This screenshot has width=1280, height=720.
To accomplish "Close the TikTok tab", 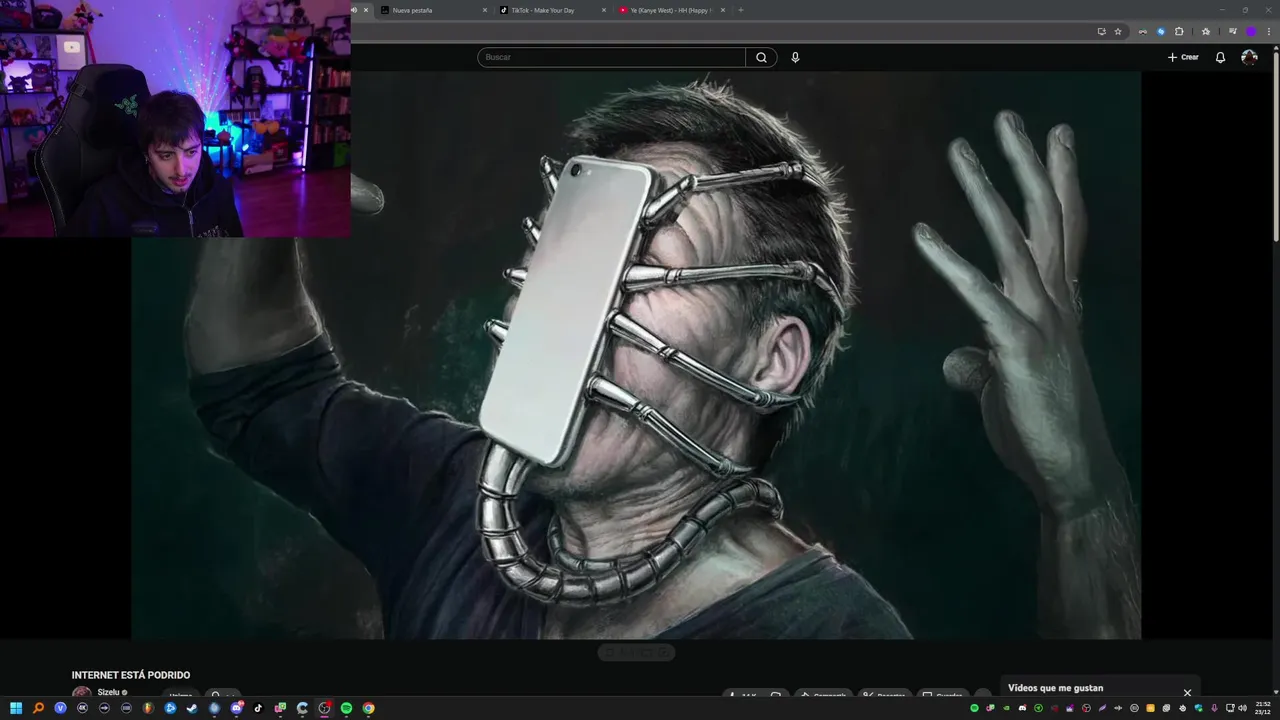I will coord(604,10).
